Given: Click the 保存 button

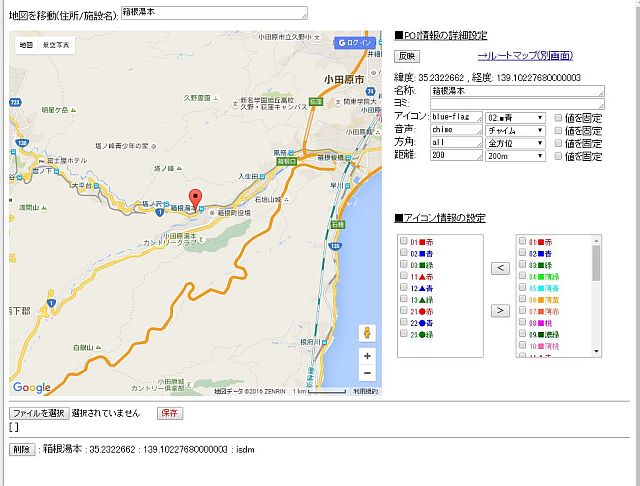Looking at the screenshot, I should coord(170,413).
